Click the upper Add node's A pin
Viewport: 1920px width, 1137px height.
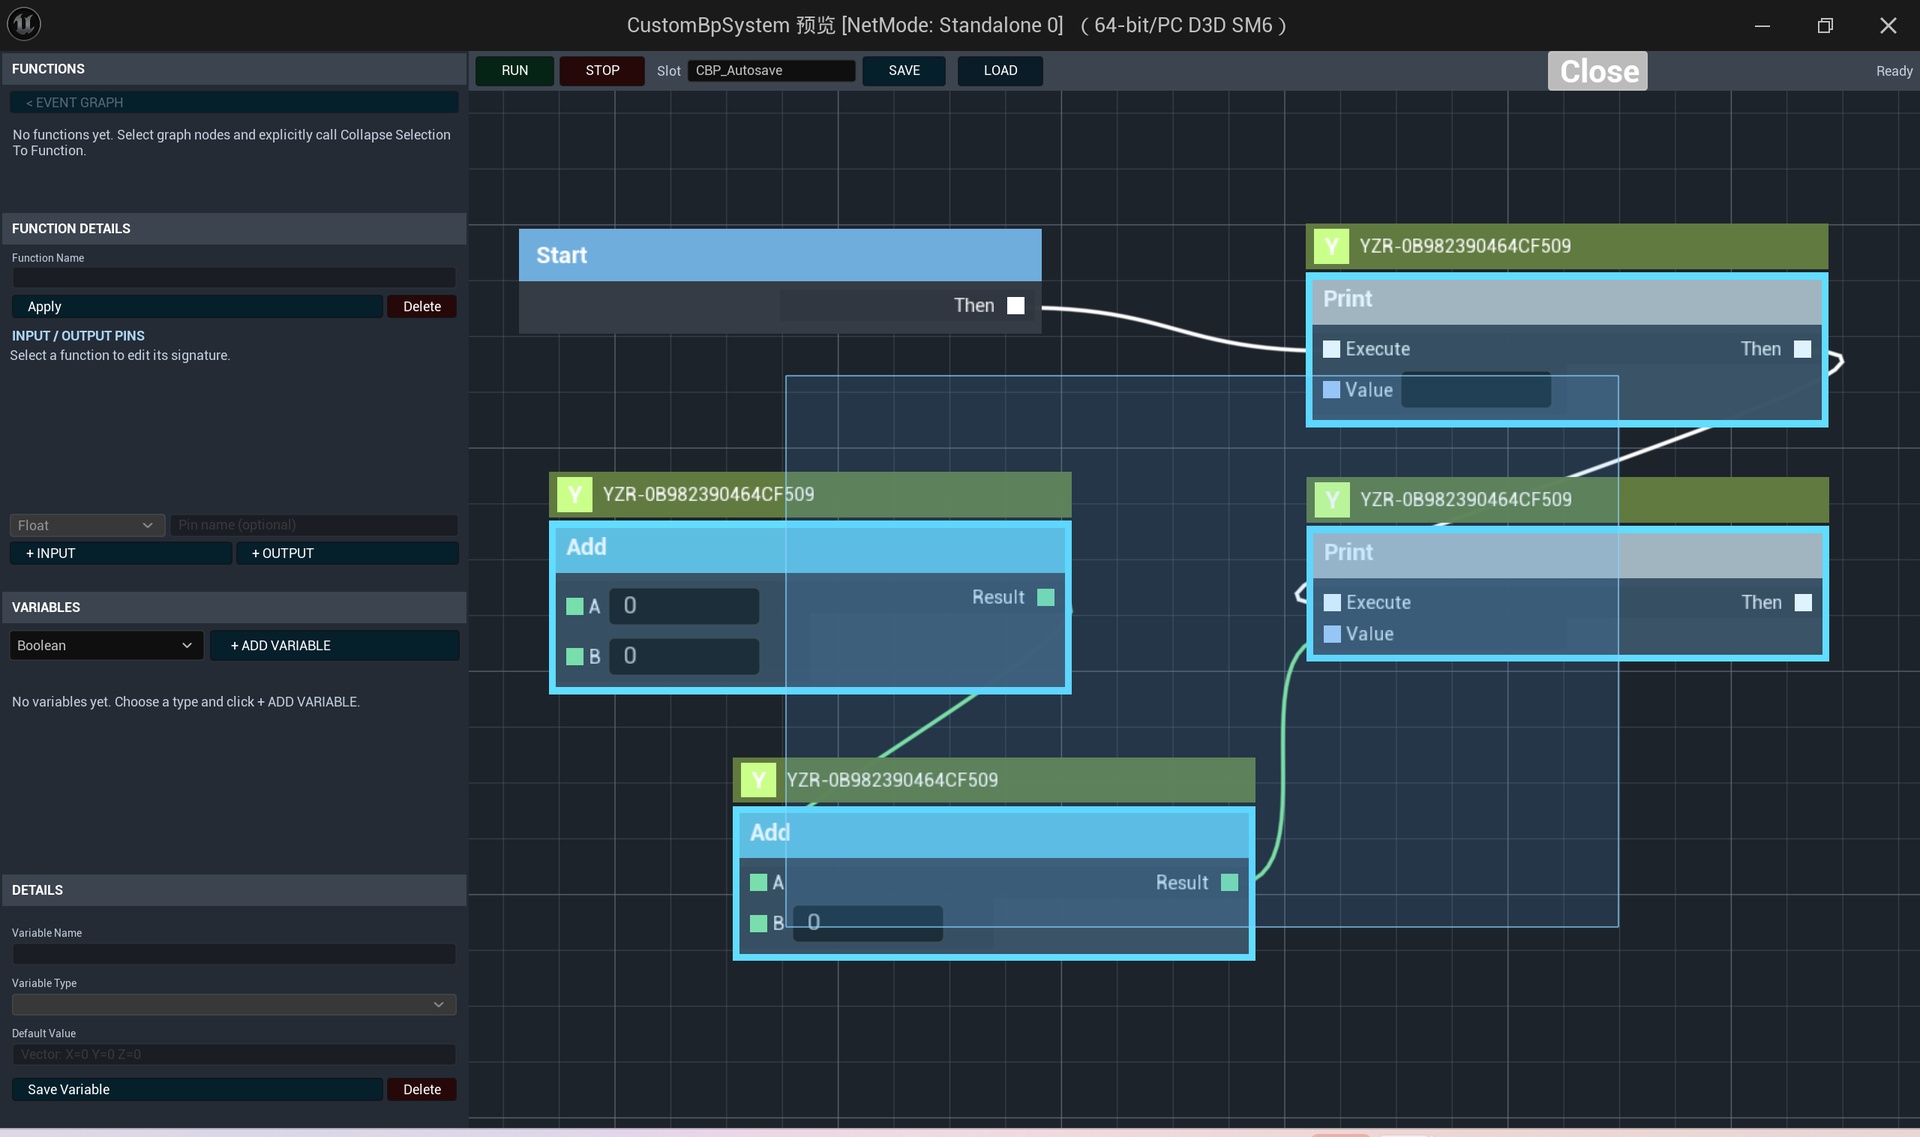point(575,606)
